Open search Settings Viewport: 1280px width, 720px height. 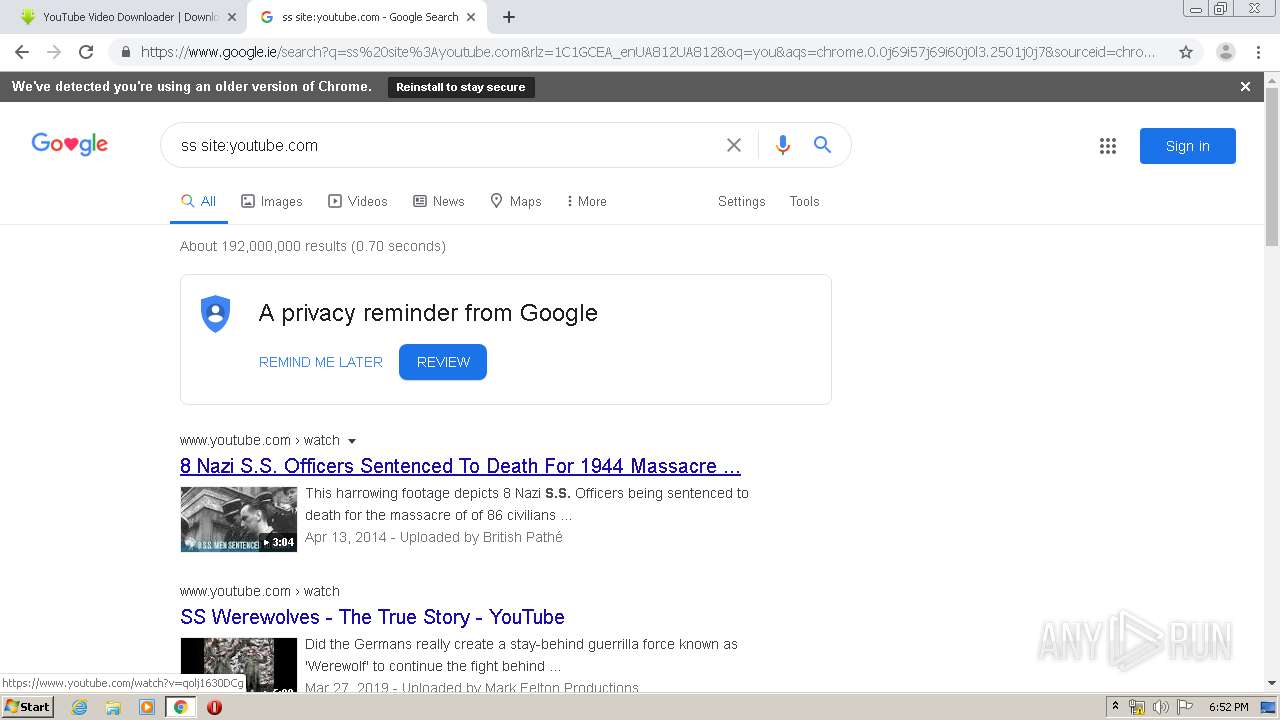pyautogui.click(x=741, y=201)
